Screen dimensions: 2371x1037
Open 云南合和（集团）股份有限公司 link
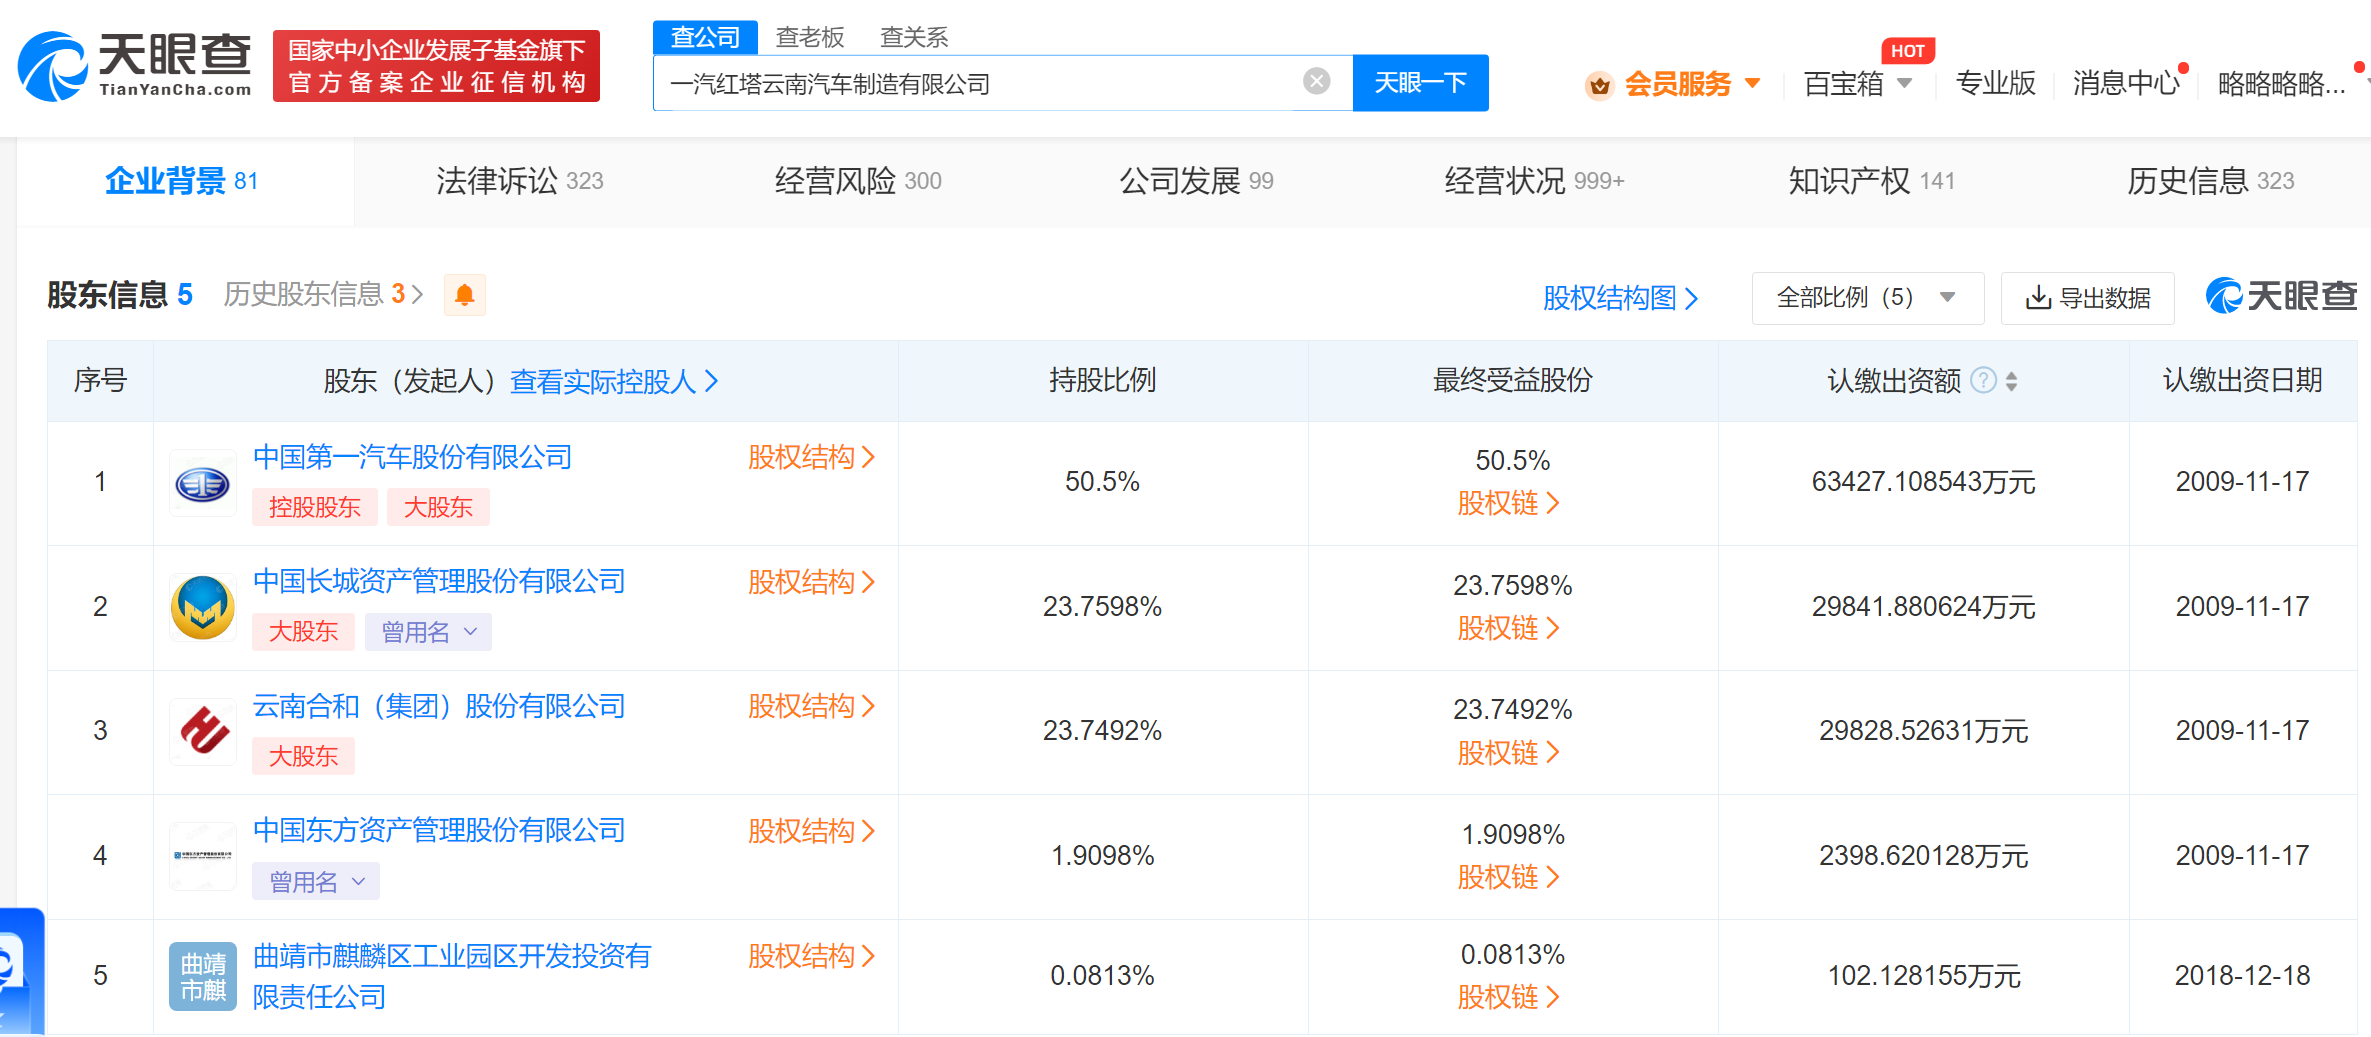point(439,706)
